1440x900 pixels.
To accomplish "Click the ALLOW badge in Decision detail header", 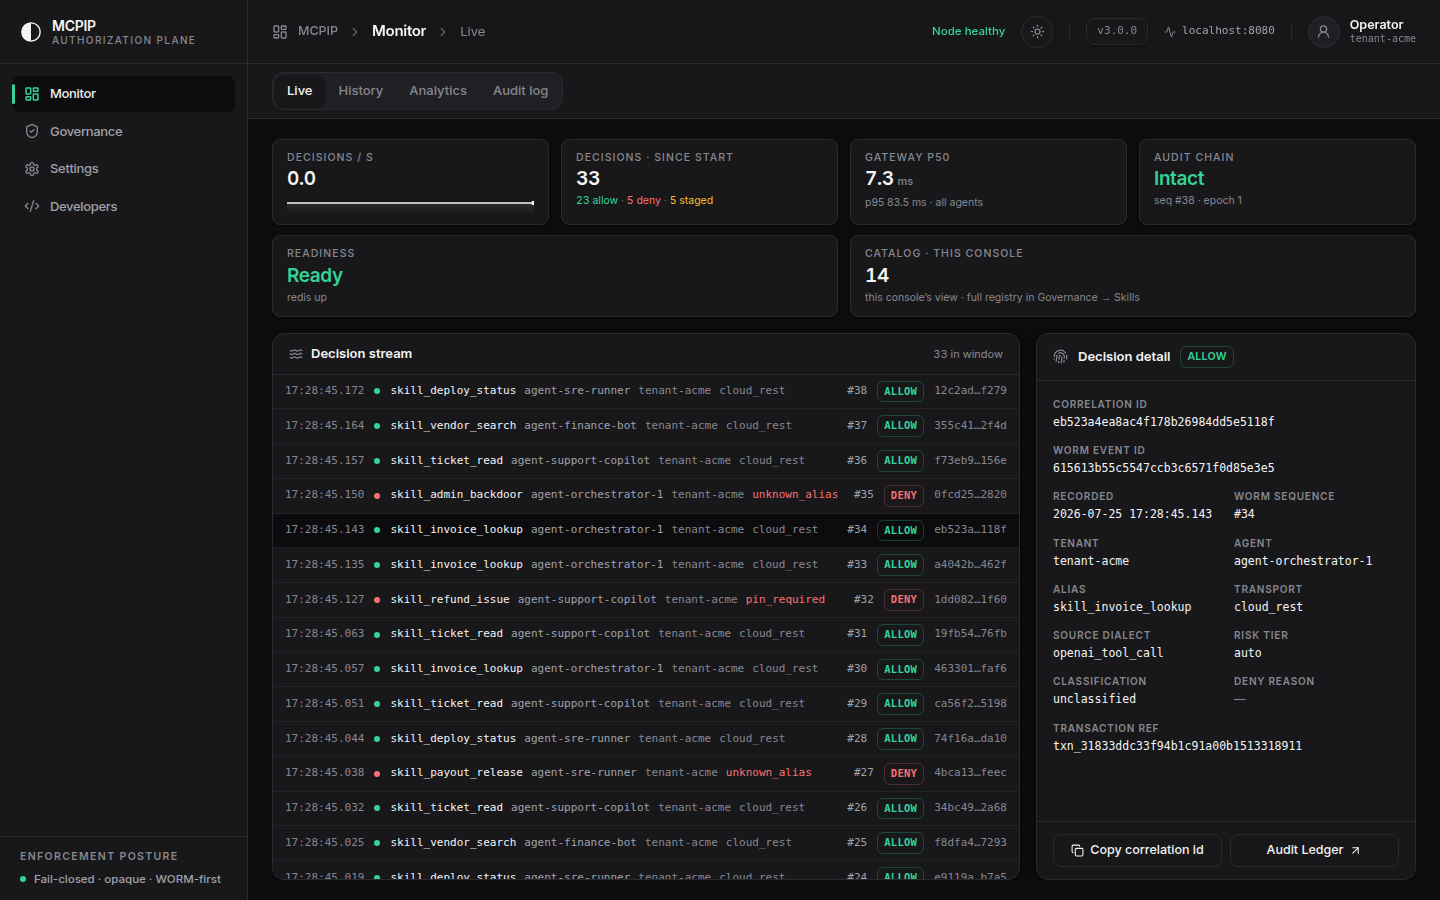I will coord(1207,357).
